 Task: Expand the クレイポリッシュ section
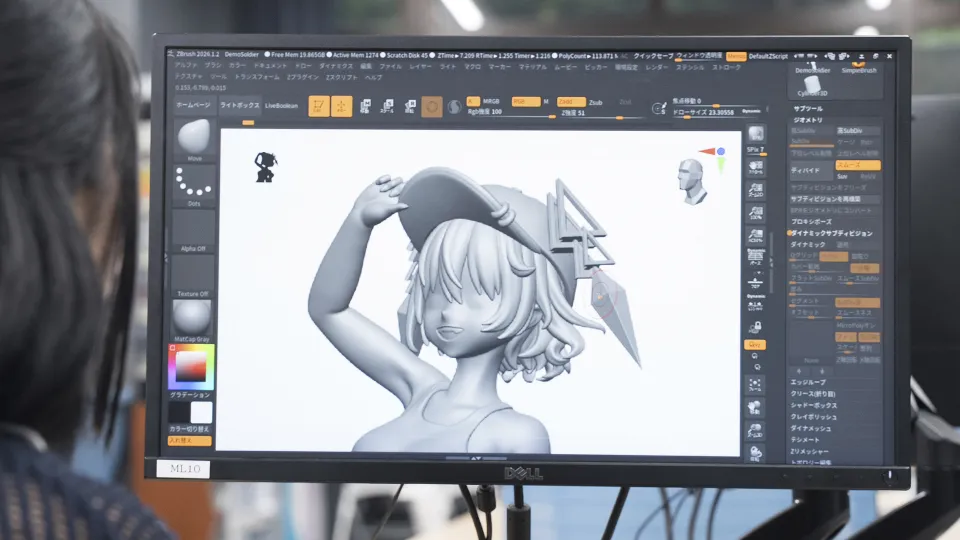[813, 417]
